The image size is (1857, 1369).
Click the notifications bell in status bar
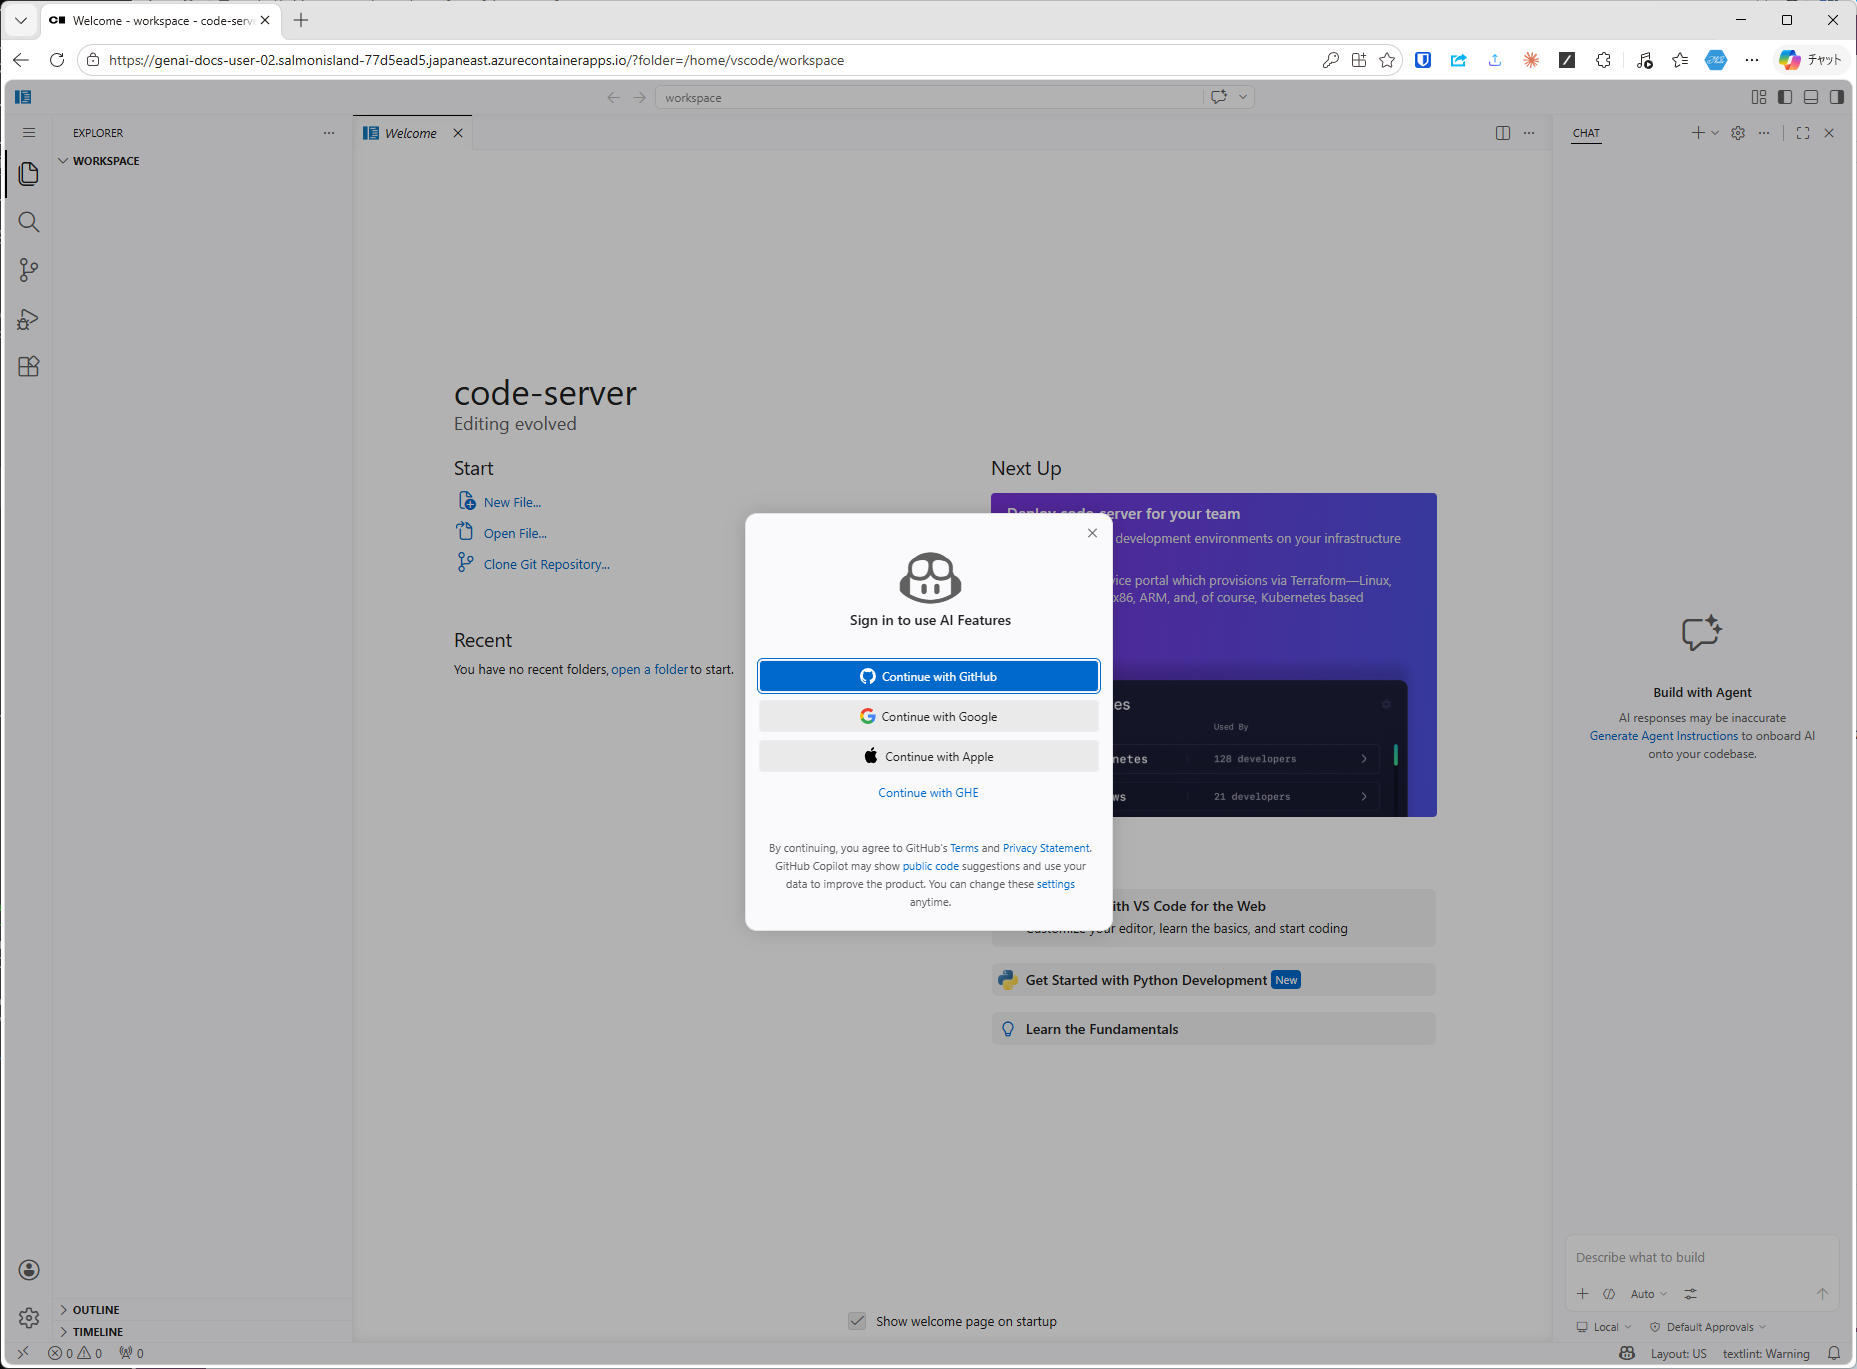click(x=1834, y=1353)
